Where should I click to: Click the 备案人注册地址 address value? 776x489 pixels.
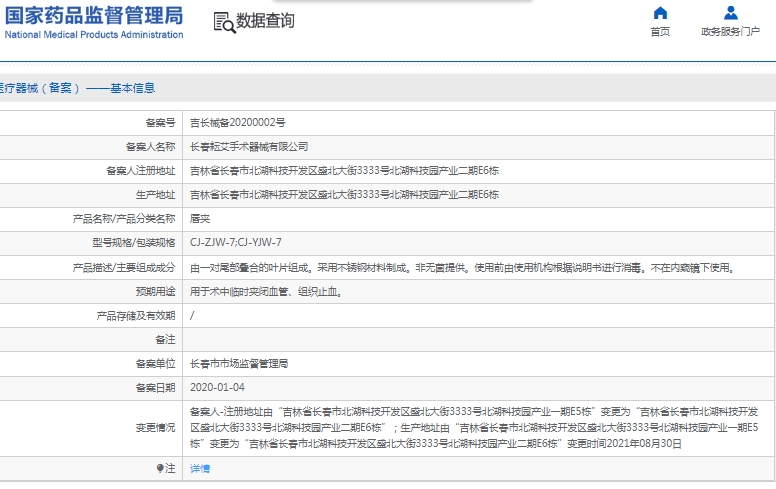pyautogui.click(x=344, y=170)
